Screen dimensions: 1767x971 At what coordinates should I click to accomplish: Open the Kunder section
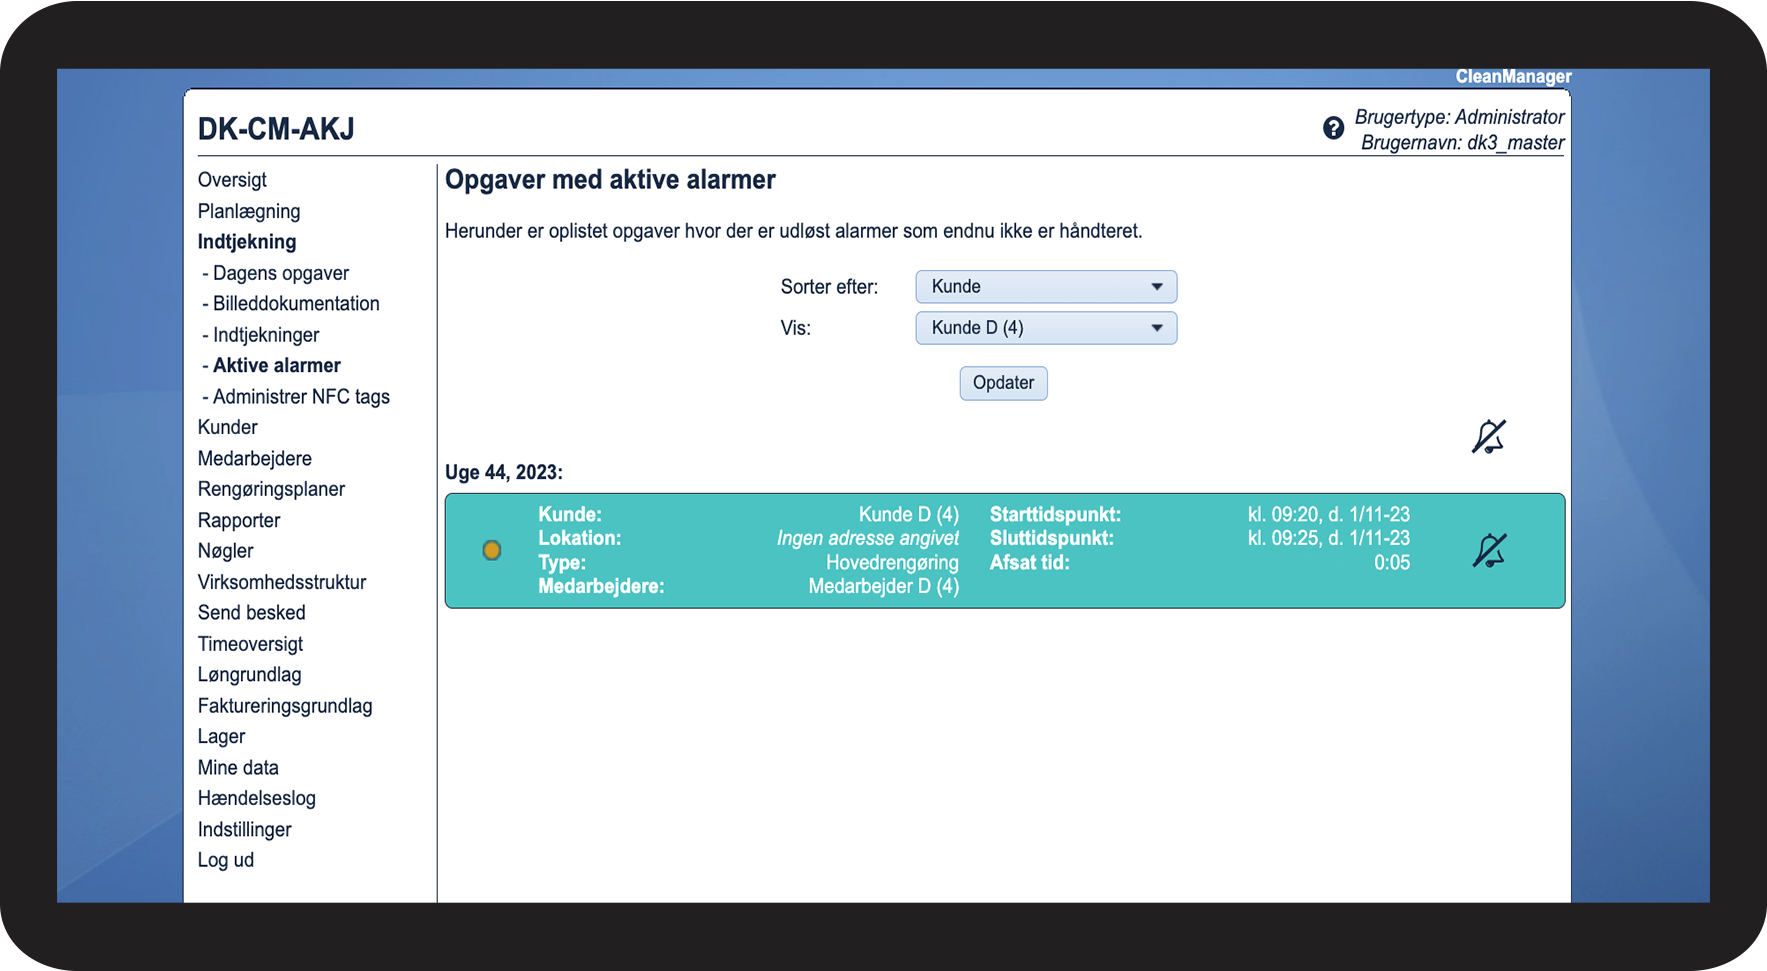pos(228,427)
